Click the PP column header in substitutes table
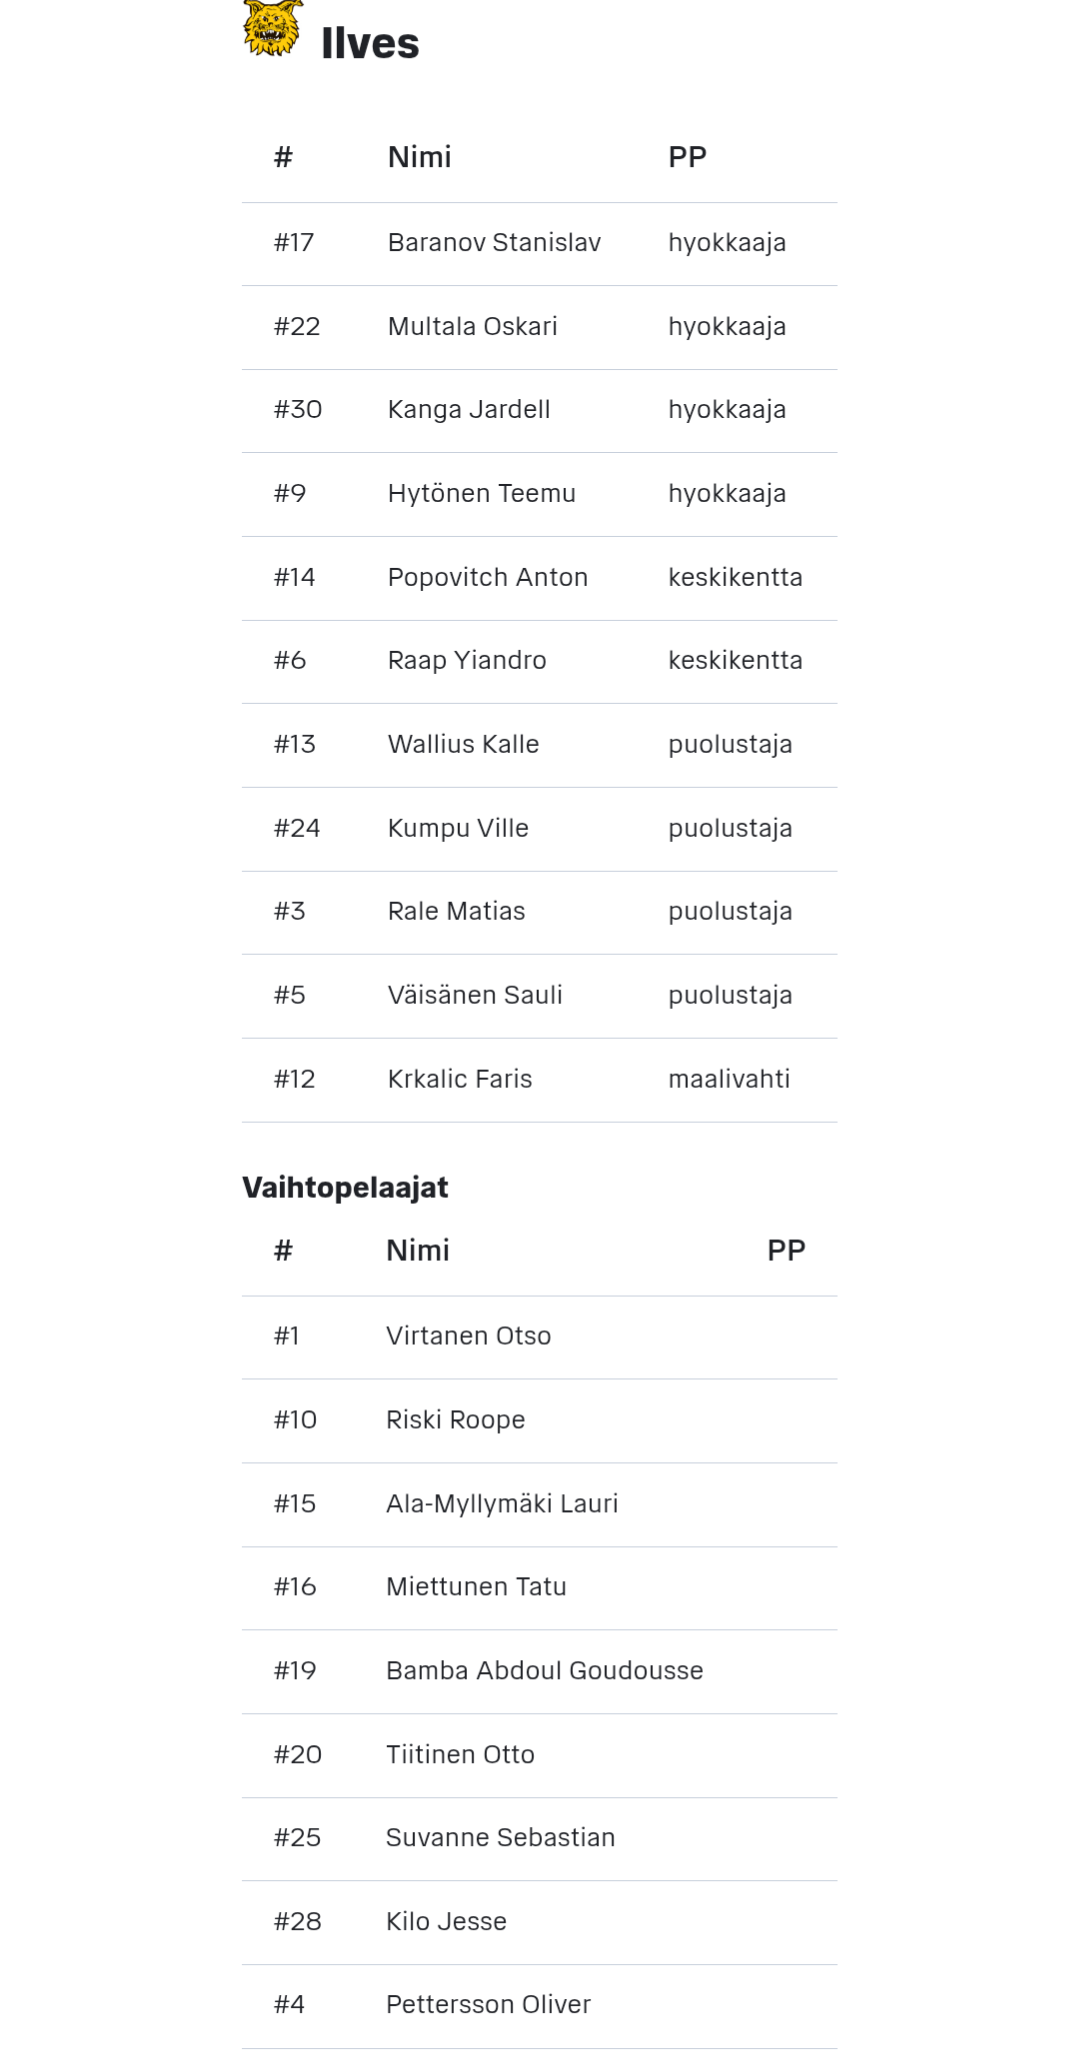Image resolution: width=1069 pixels, height=2057 pixels. point(786,1250)
